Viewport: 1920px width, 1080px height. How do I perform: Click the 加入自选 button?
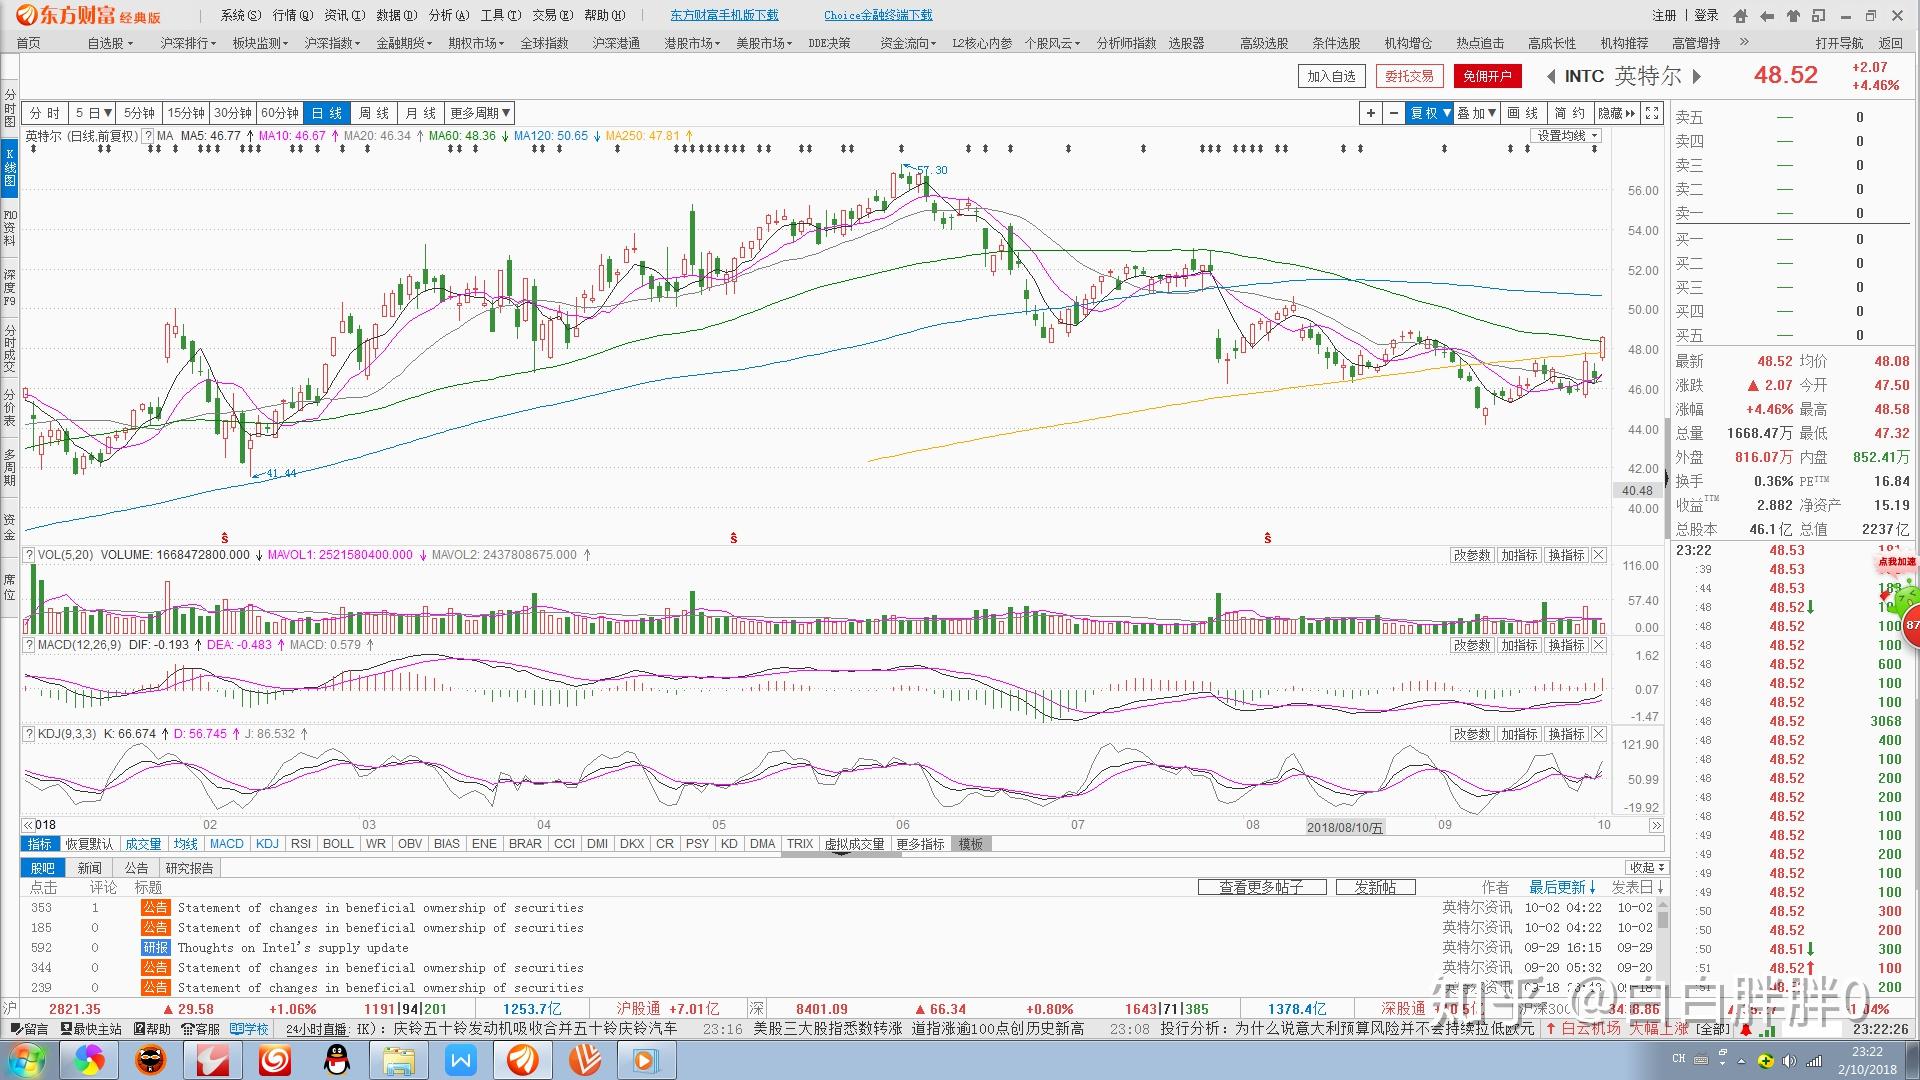1331,76
